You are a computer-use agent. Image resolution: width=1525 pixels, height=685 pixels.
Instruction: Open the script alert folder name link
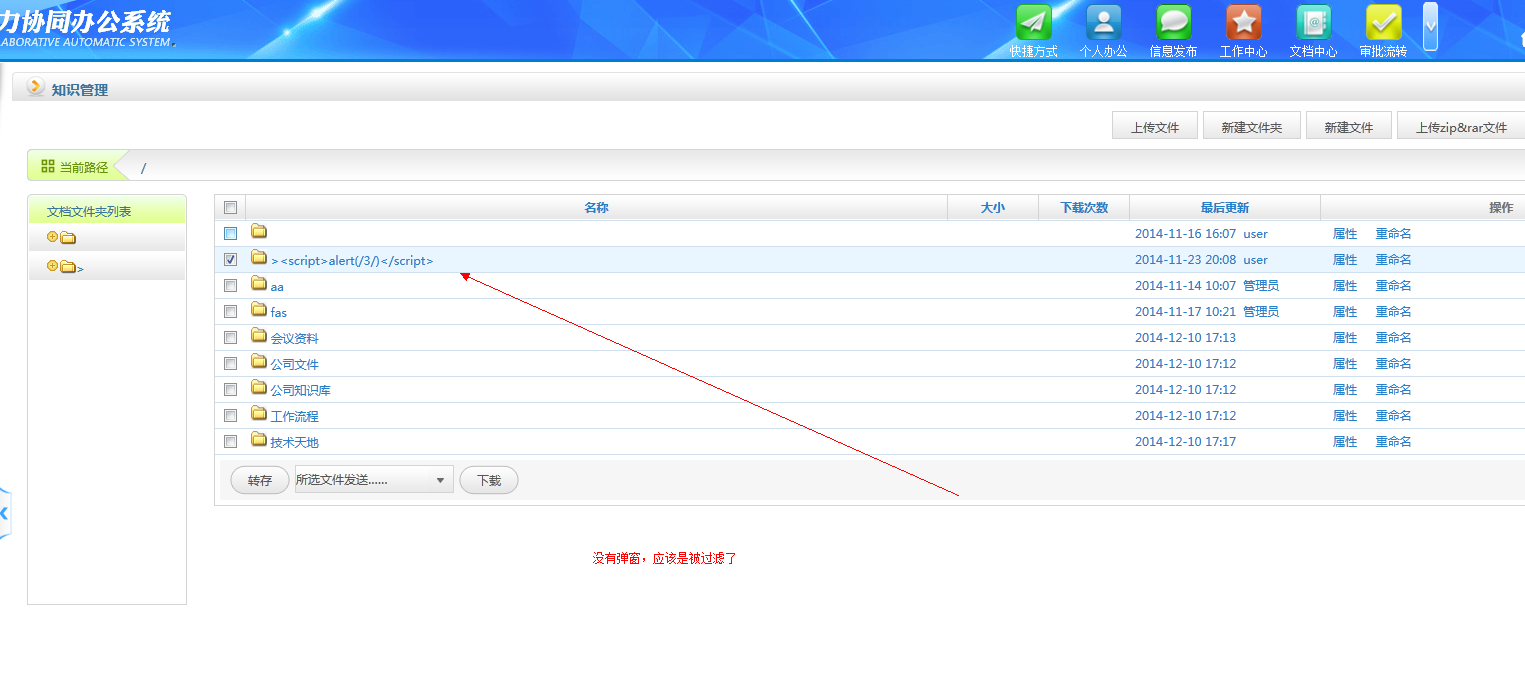coord(352,260)
